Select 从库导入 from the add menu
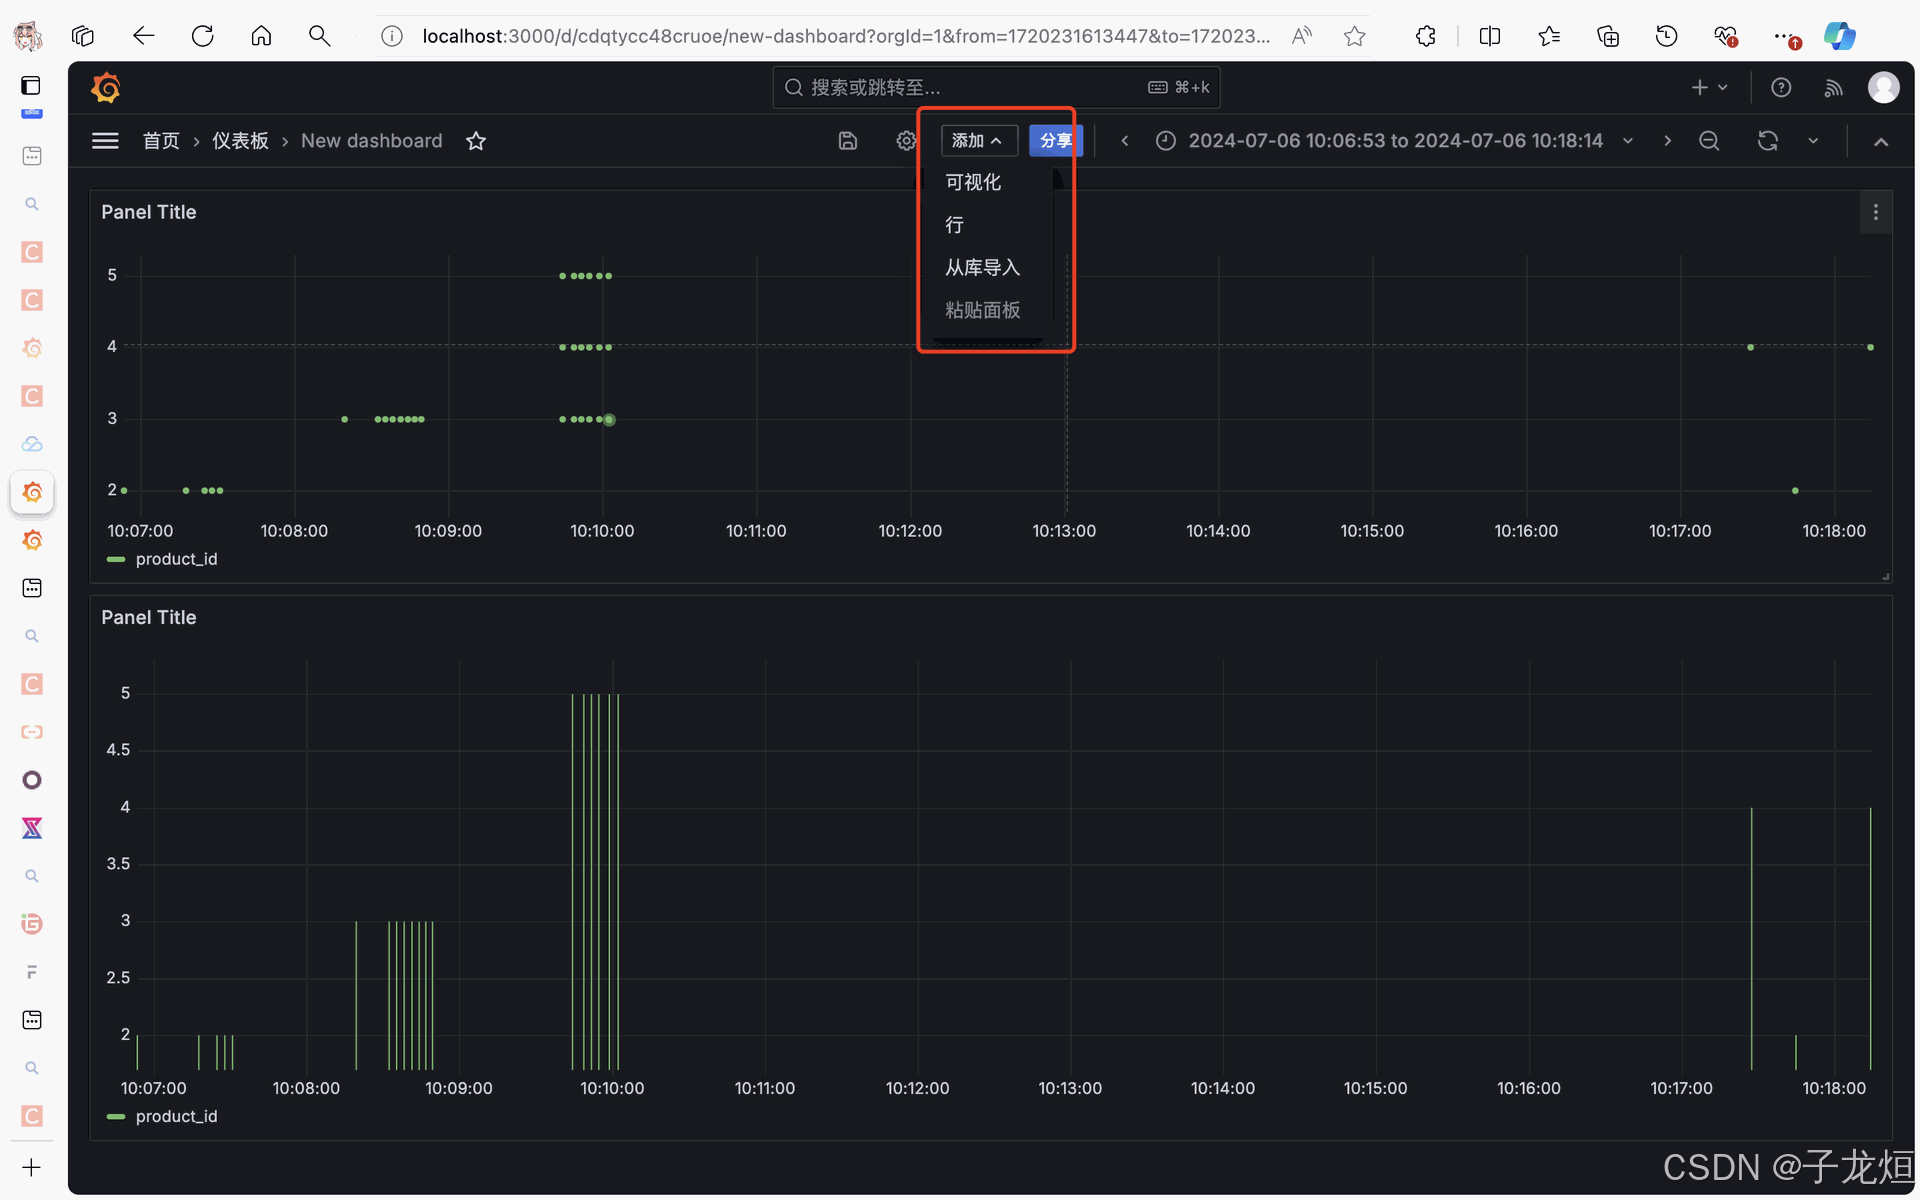The height and width of the screenshot is (1200, 1920). (x=982, y=267)
